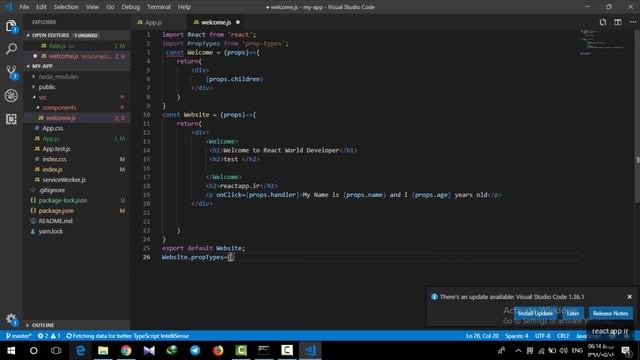Click the errors and warnings status indicator
The height and width of the screenshot is (360, 640).
click(x=49, y=336)
